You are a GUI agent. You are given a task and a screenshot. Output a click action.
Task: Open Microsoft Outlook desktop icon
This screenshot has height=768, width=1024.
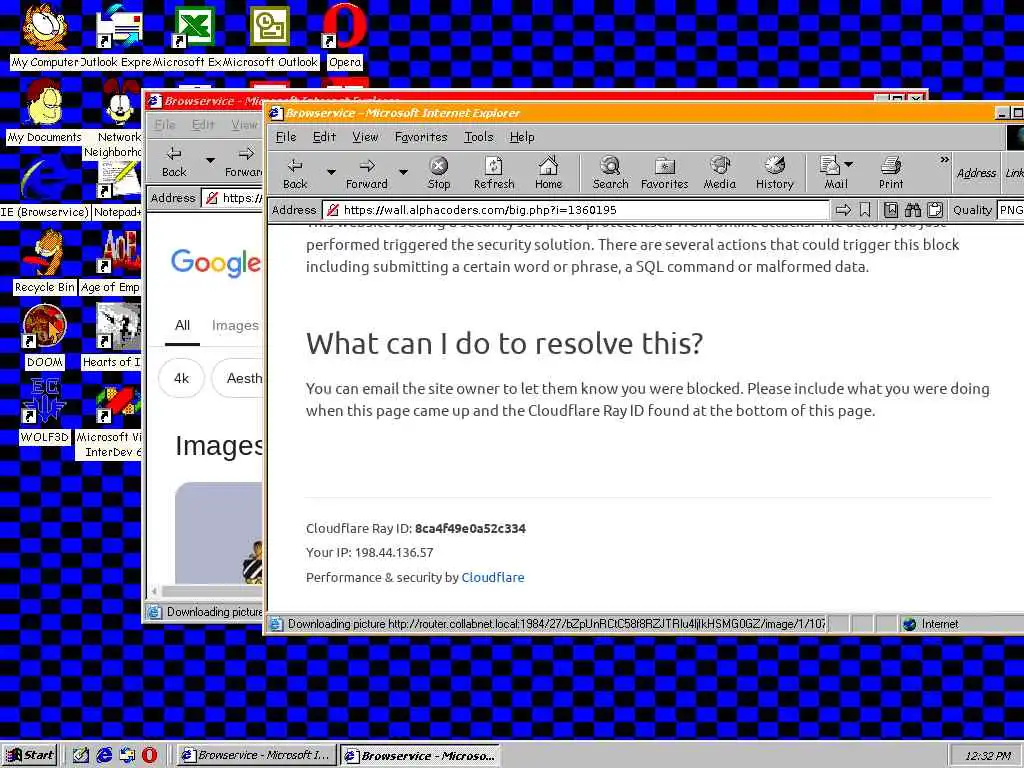tap(270, 36)
